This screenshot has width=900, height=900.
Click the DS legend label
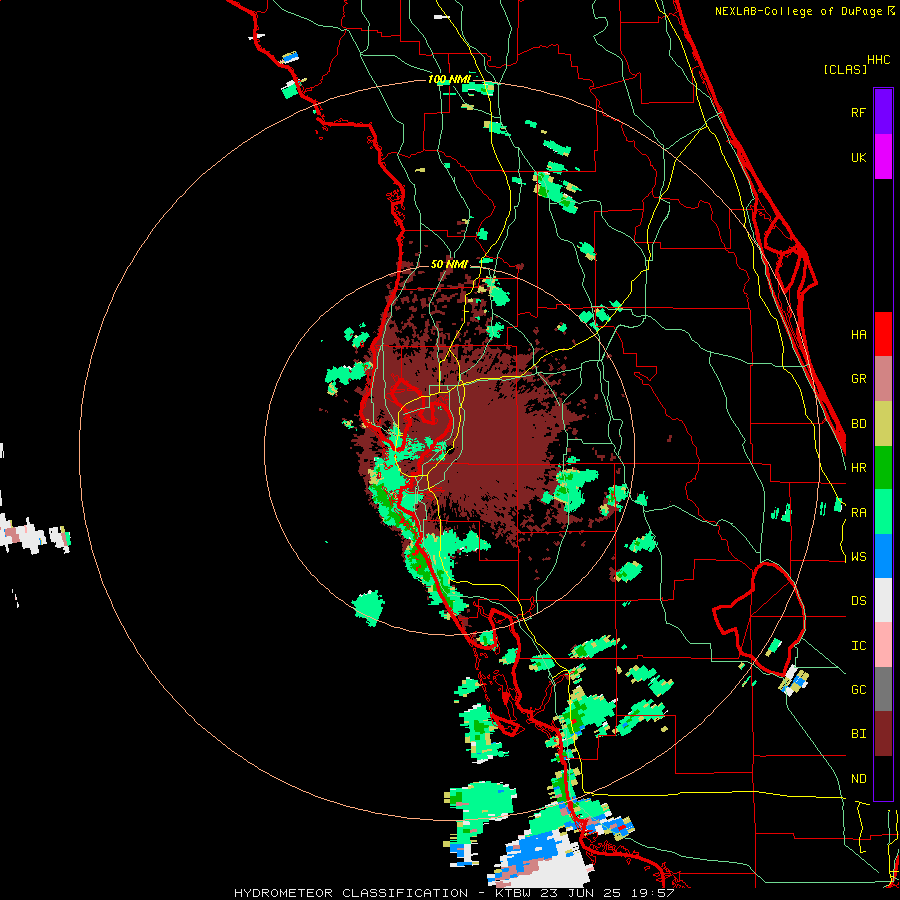(x=858, y=601)
